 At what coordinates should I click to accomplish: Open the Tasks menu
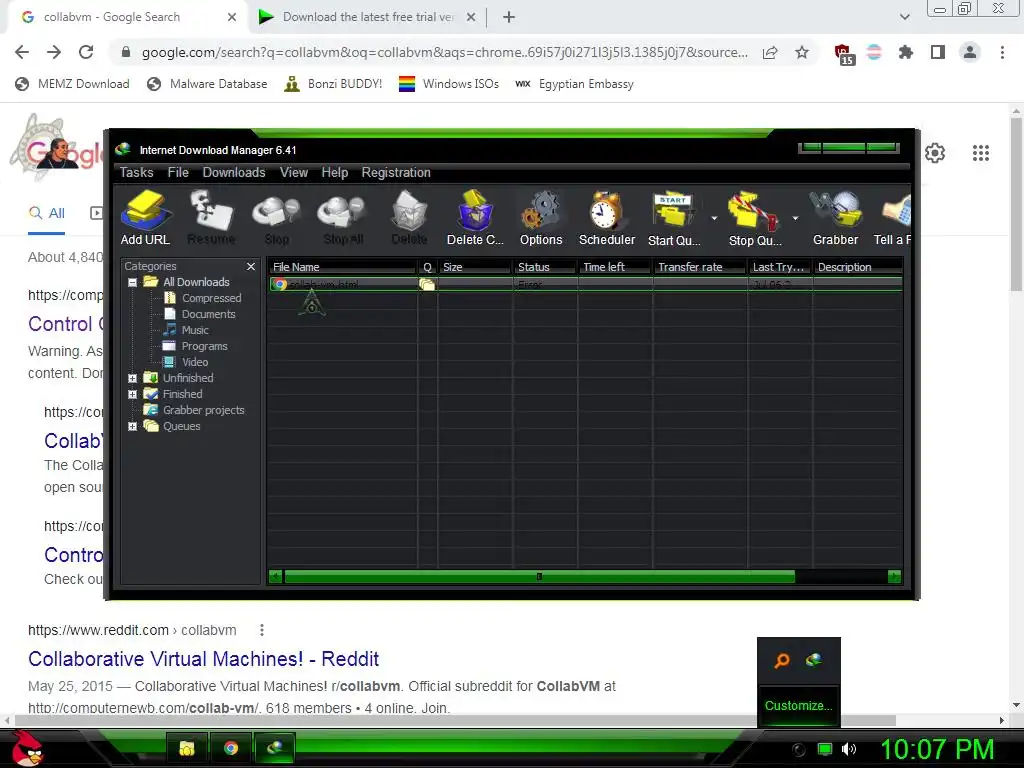point(136,172)
